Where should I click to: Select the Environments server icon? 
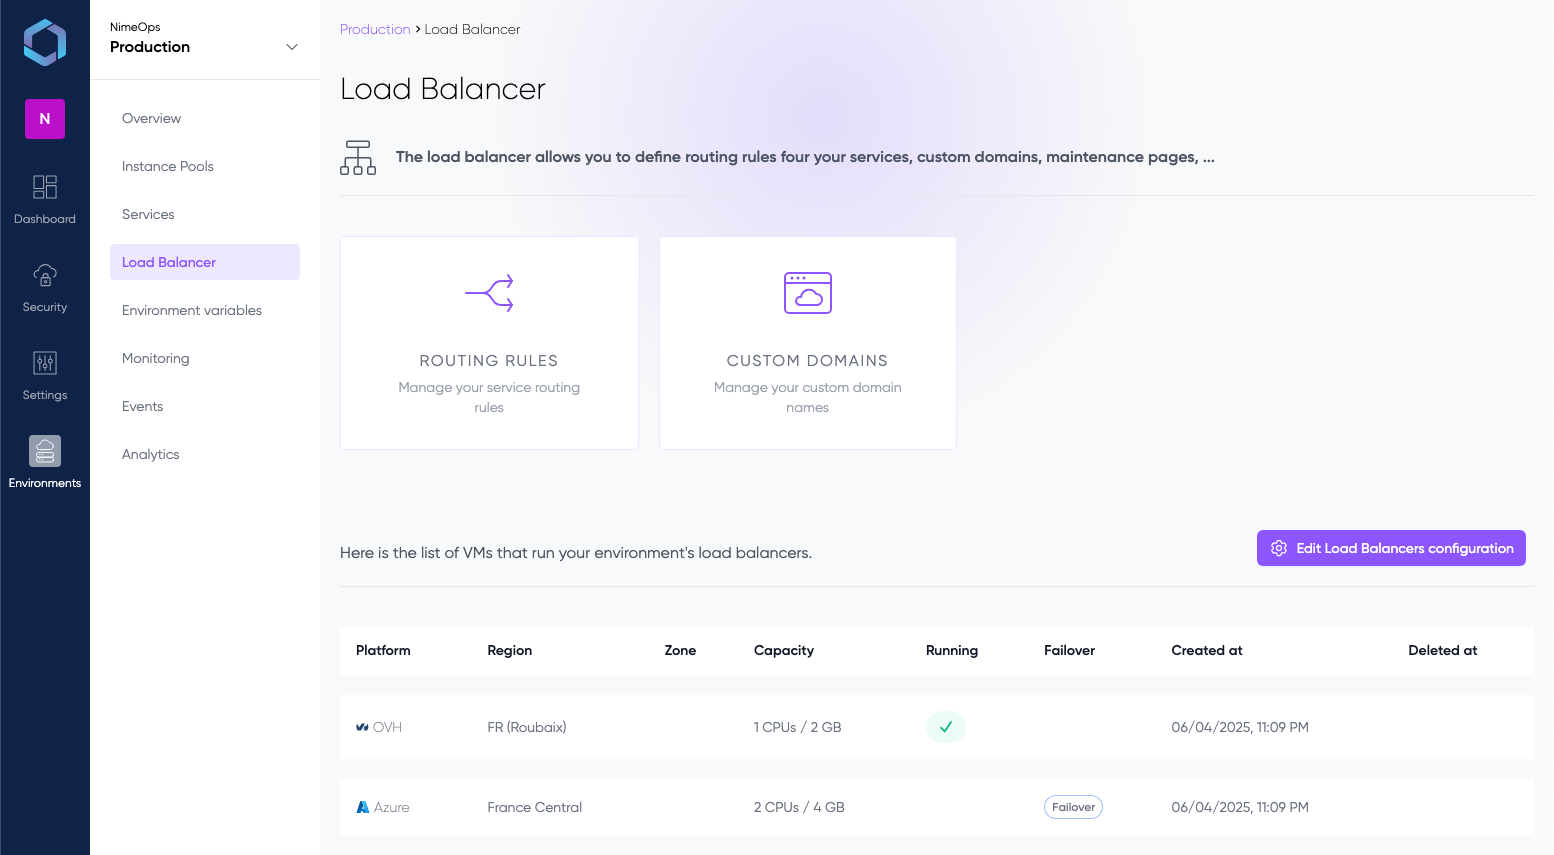tap(45, 451)
